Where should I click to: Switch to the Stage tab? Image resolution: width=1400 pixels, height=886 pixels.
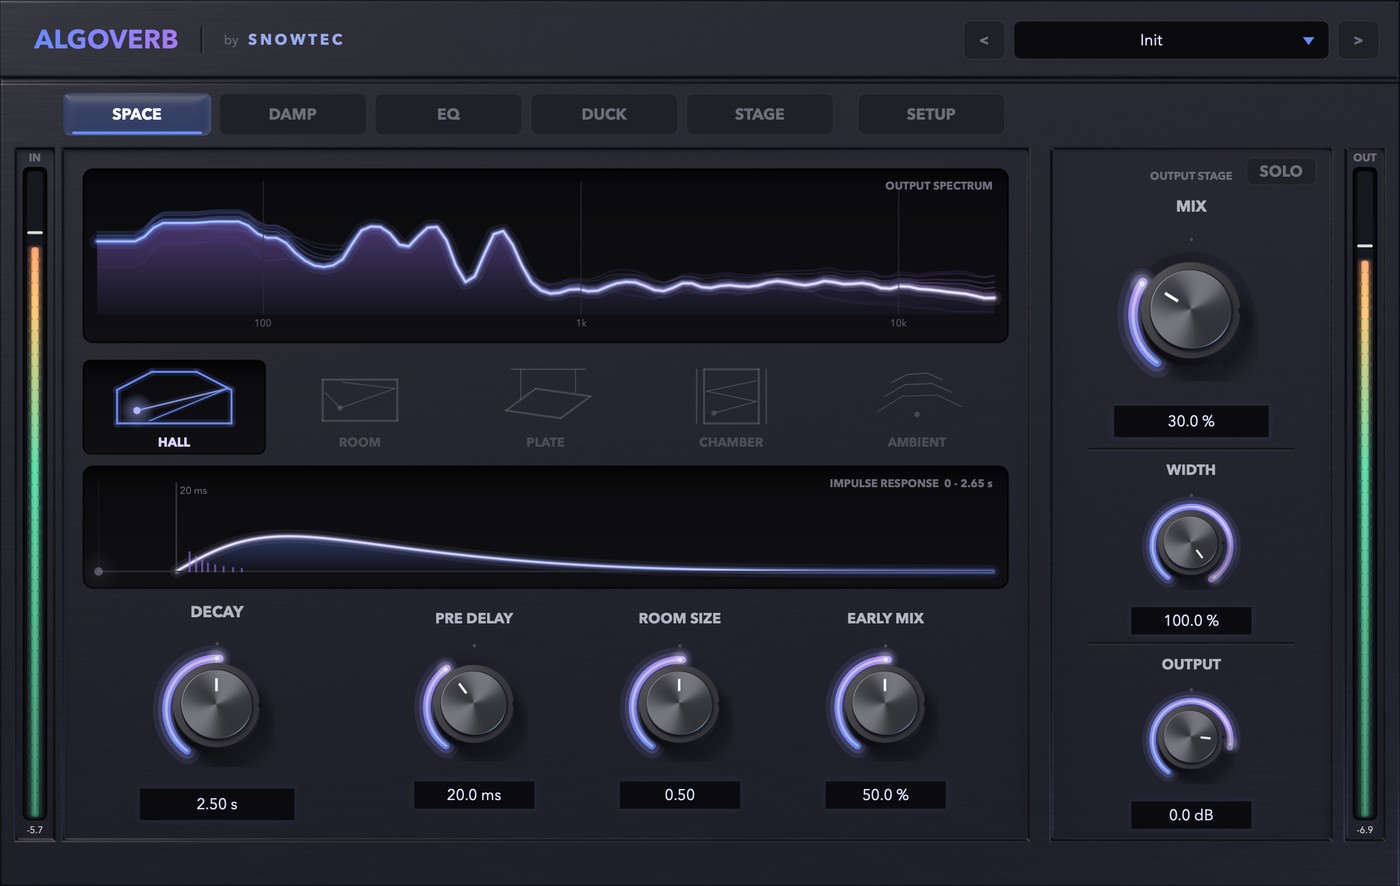(x=760, y=114)
